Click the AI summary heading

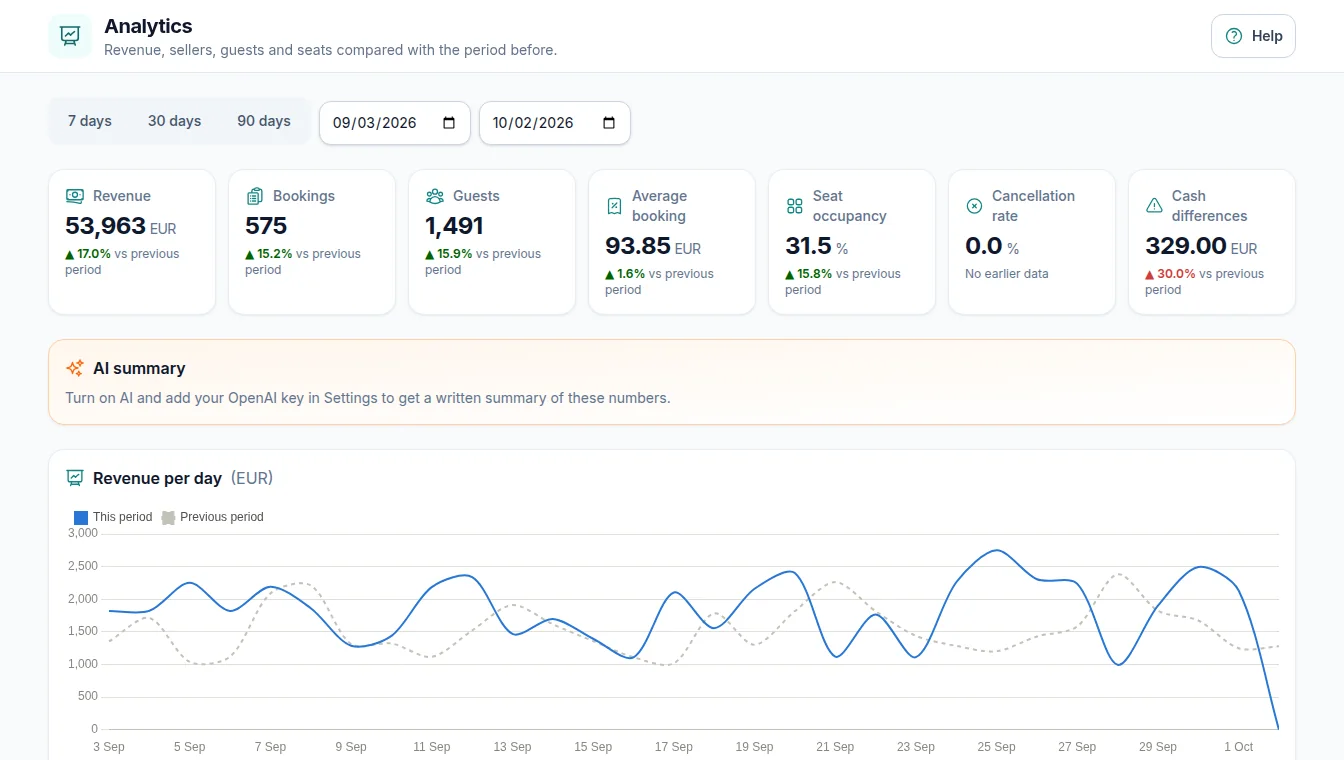pyautogui.click(x=139, y=368)
